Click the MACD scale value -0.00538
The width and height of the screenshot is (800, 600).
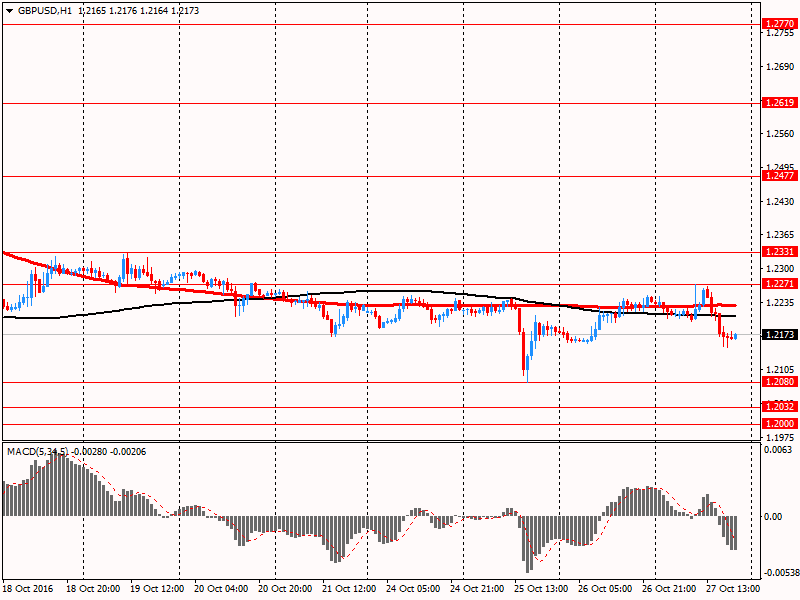[x=782, y=573]
